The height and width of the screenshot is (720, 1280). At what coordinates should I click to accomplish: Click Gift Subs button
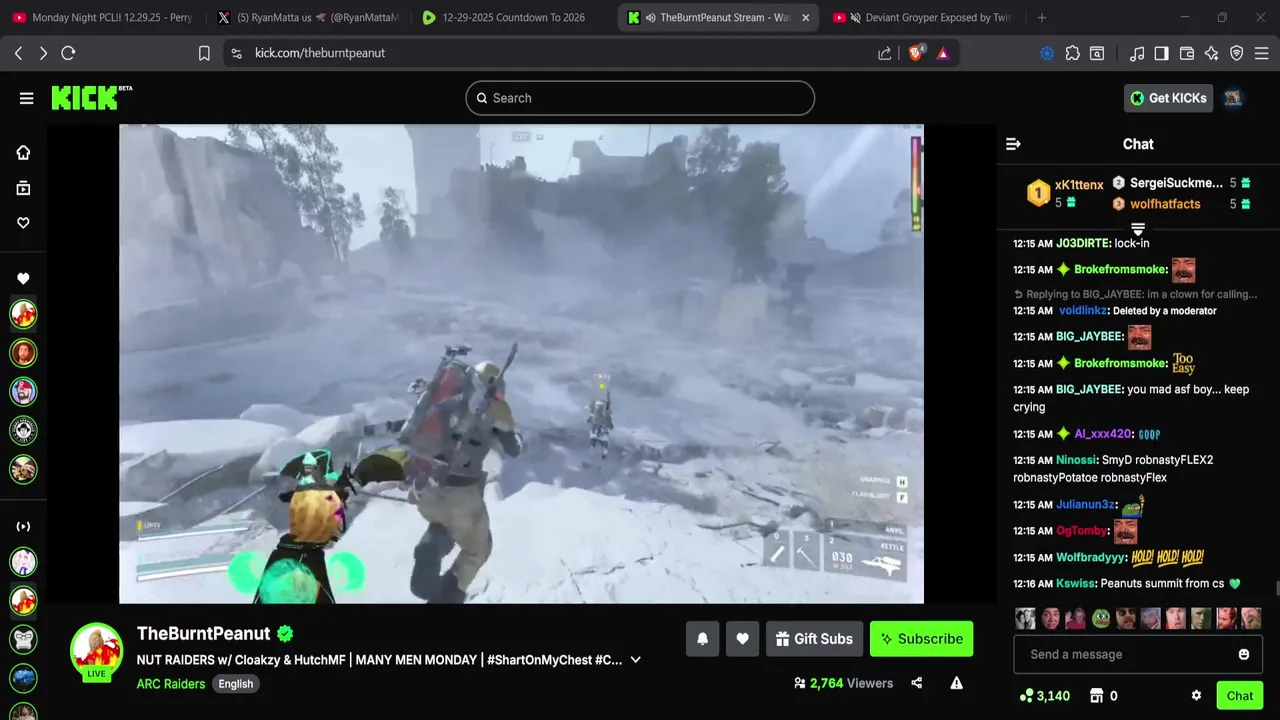pyautogui.click(x=814, y=639)
